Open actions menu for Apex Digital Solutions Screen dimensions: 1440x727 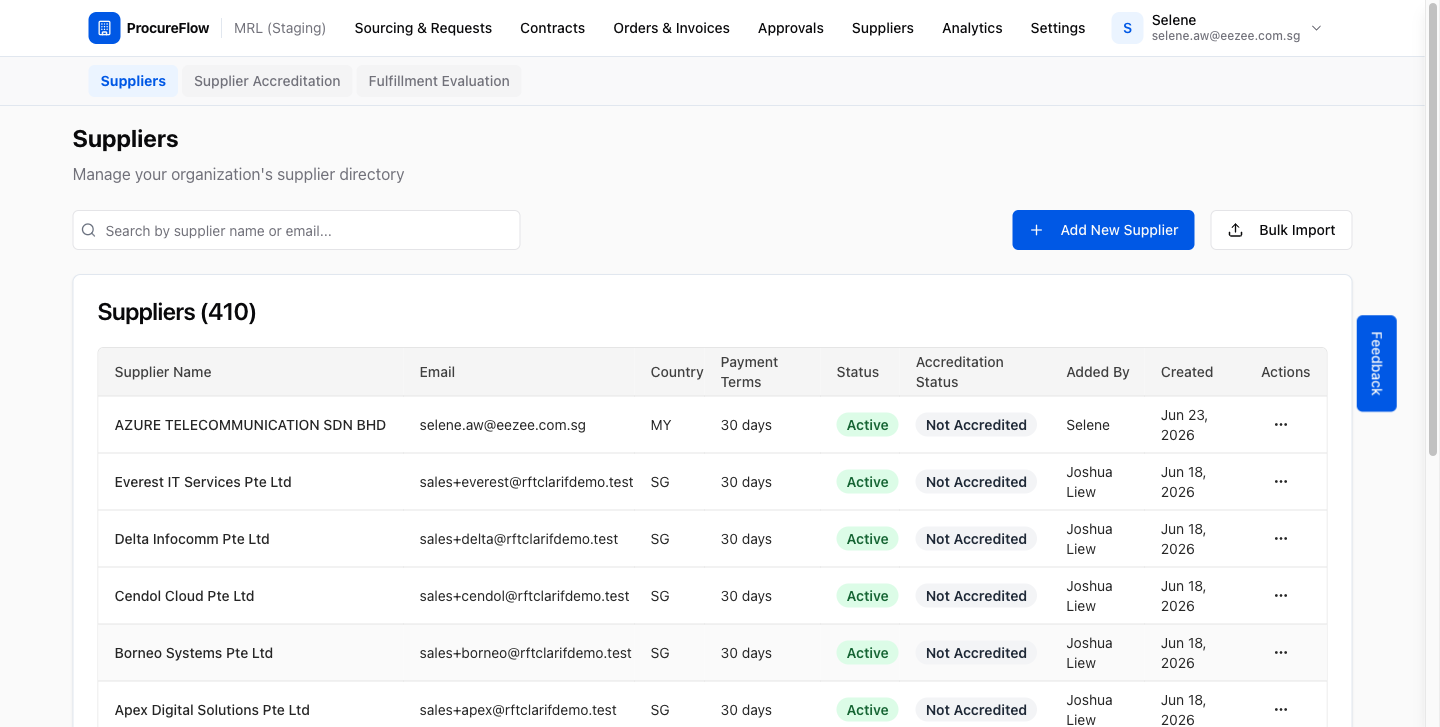click(1280, 710)
